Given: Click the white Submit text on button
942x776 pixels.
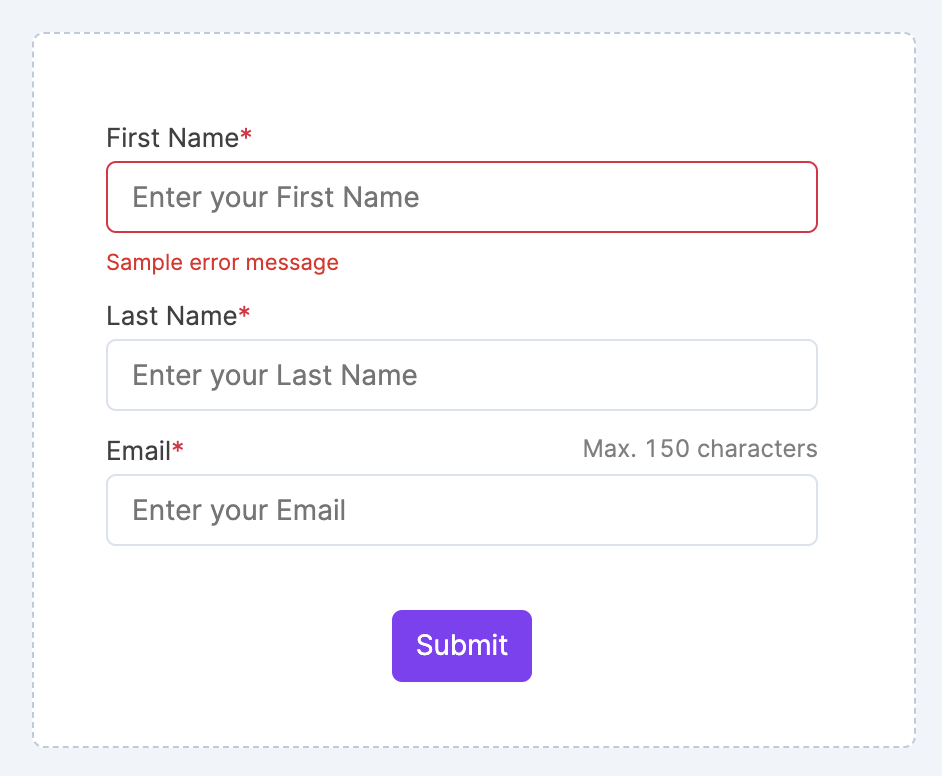Looking at the screenshot, I should click(462, 645).
